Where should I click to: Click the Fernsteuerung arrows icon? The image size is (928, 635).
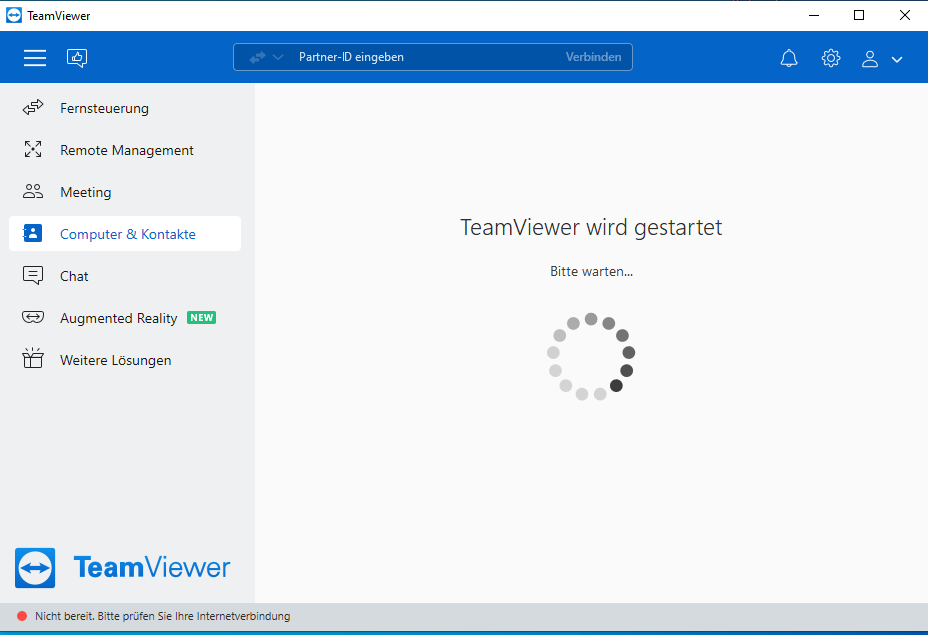tap(33, 108)
